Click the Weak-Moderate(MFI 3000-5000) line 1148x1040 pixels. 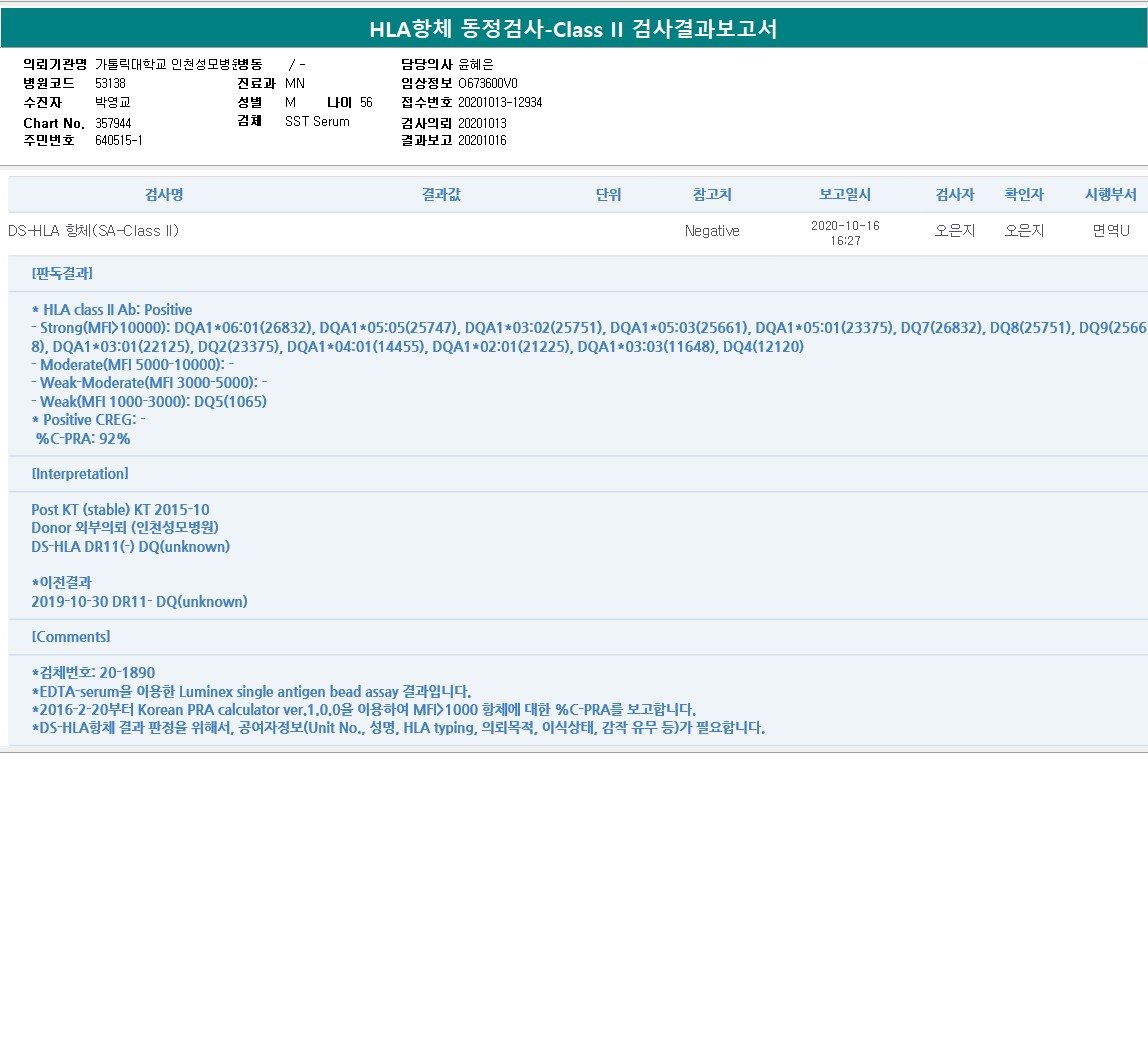[x=149, y=382]
